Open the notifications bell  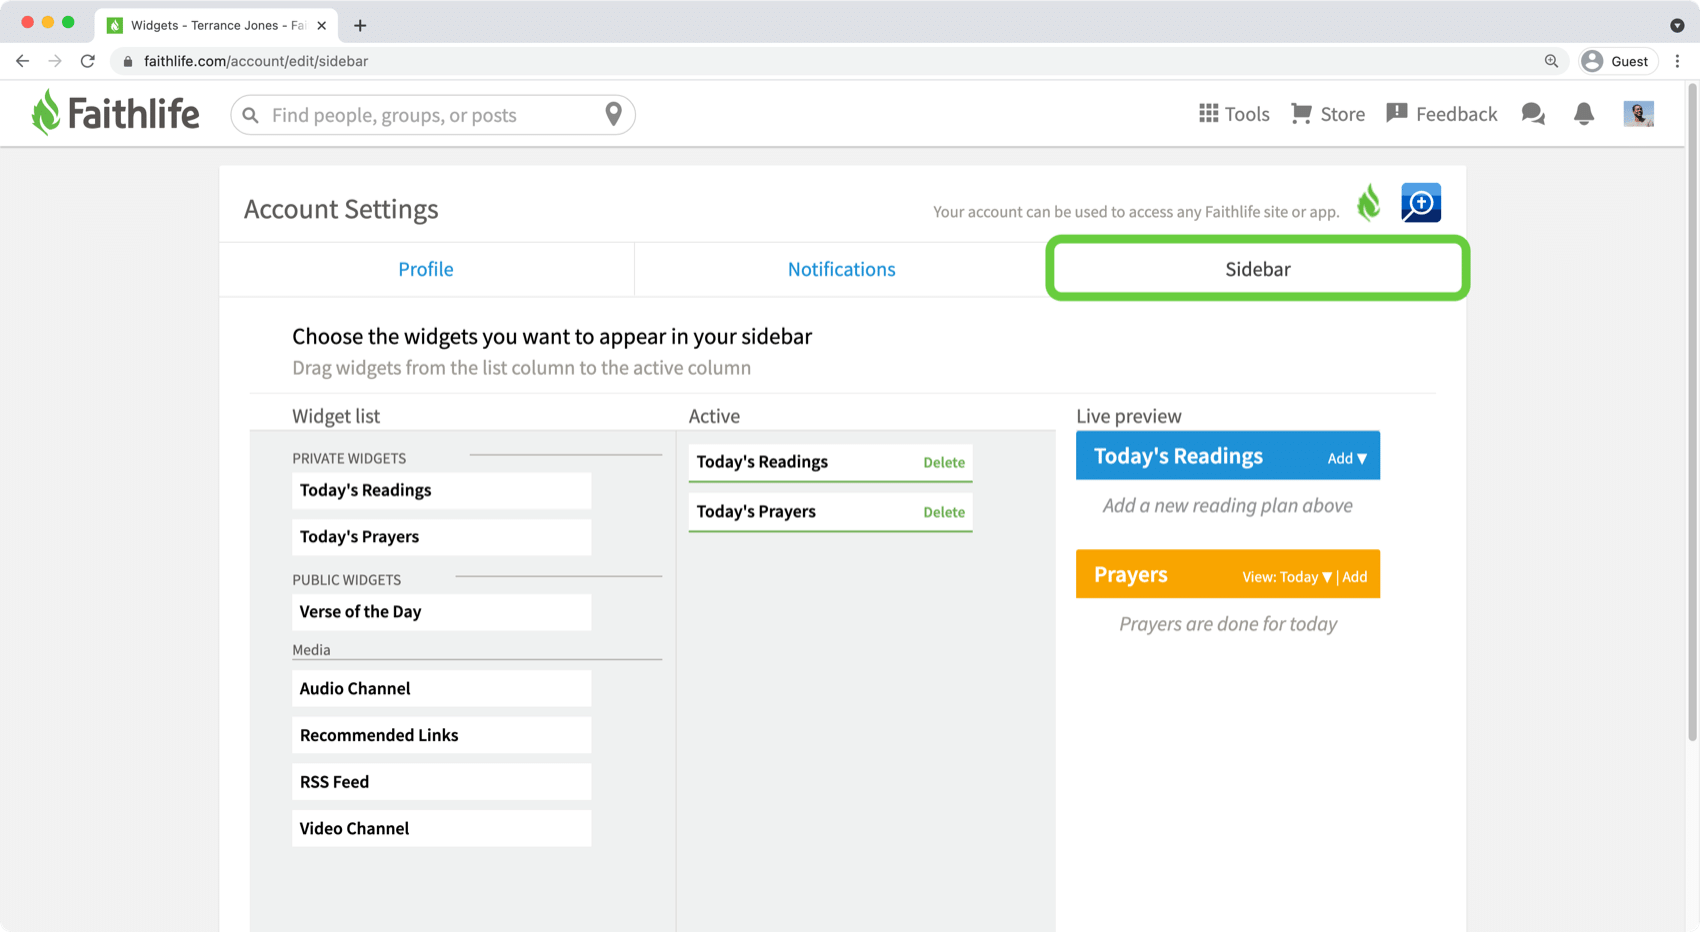point(1584,114)
